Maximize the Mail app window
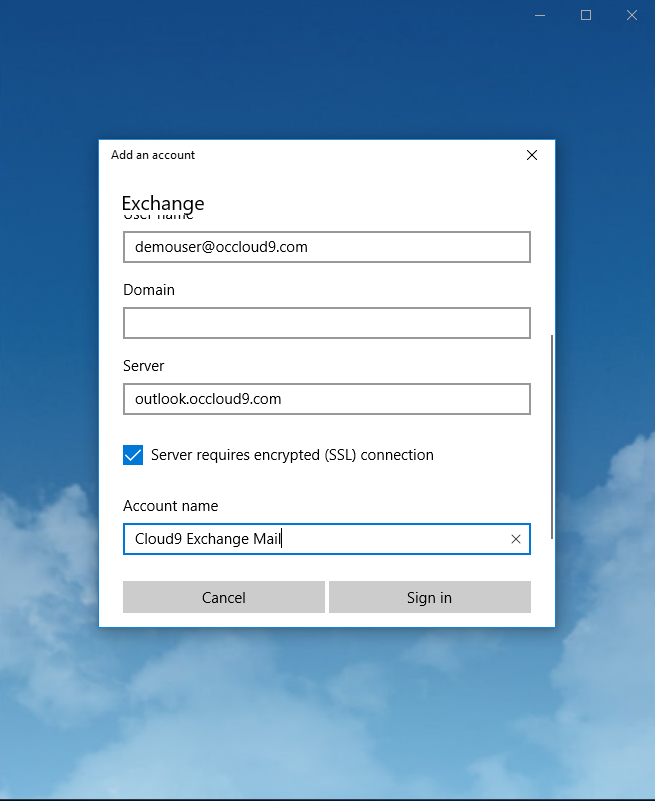655x801 pixels. [586, 15]
